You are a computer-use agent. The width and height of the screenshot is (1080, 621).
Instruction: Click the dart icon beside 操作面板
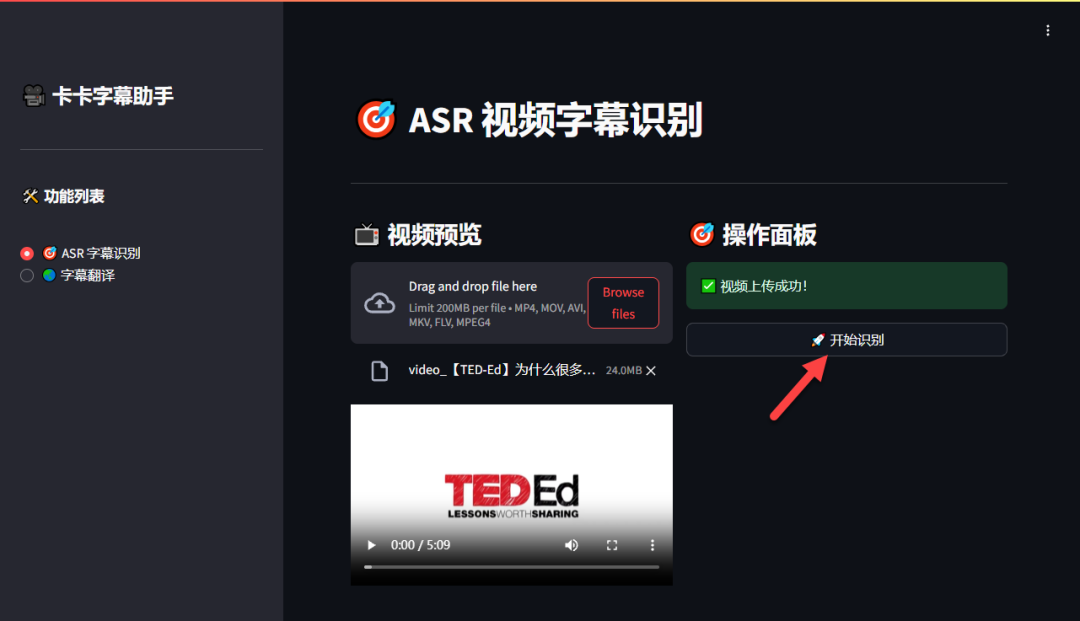pos(701,233)
